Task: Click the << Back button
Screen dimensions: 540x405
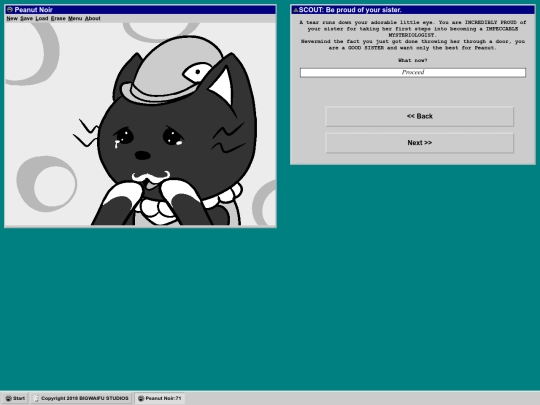Action: 419,116
